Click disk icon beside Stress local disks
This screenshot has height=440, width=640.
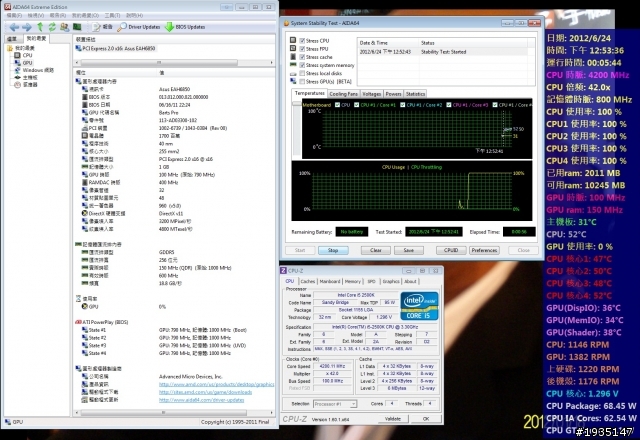(293, 74)
